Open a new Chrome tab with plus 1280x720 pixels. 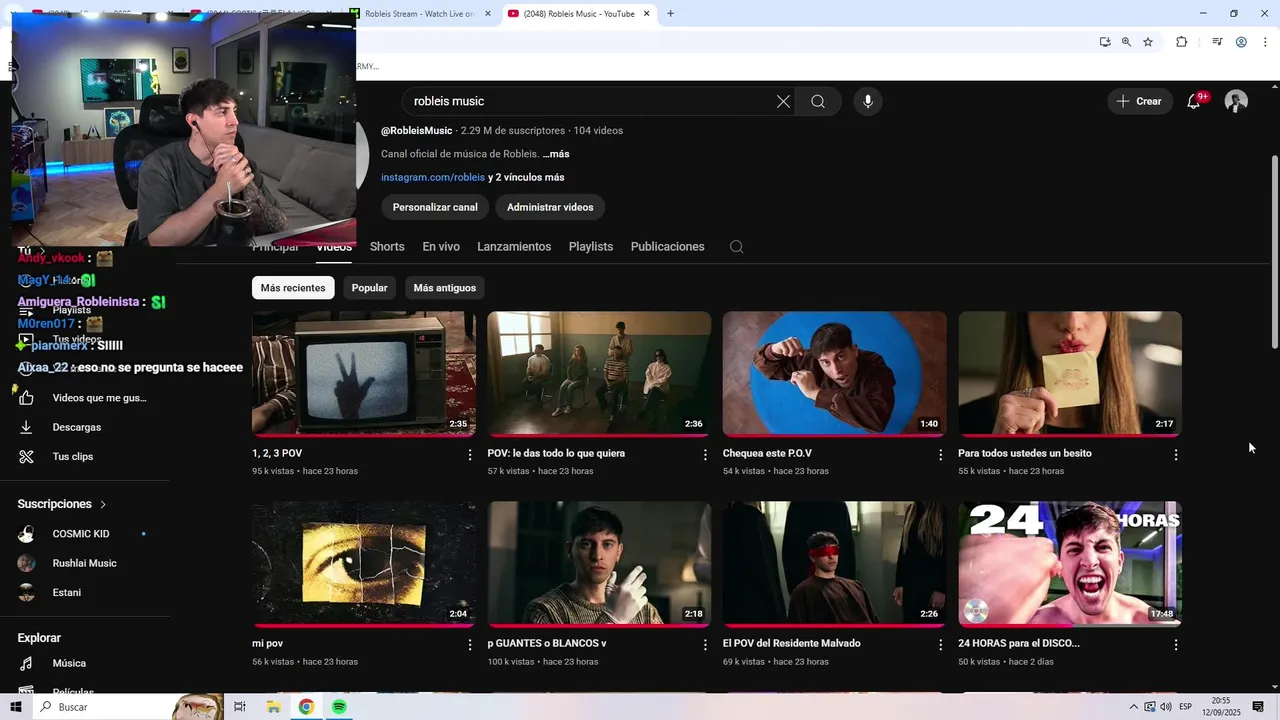[x=670, y=14]
